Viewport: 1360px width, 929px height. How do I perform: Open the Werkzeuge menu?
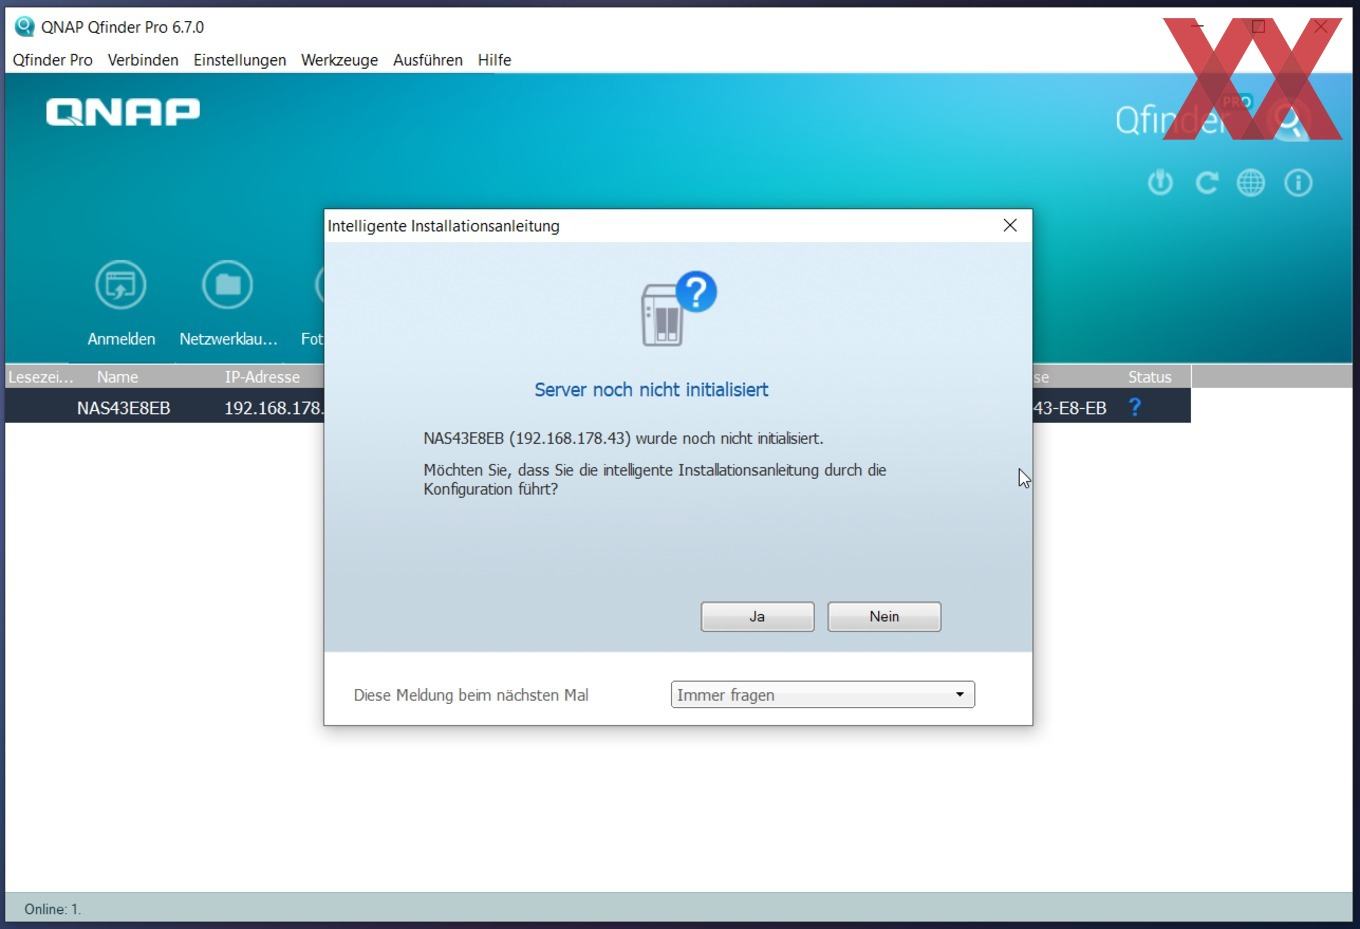pos(340,60)
